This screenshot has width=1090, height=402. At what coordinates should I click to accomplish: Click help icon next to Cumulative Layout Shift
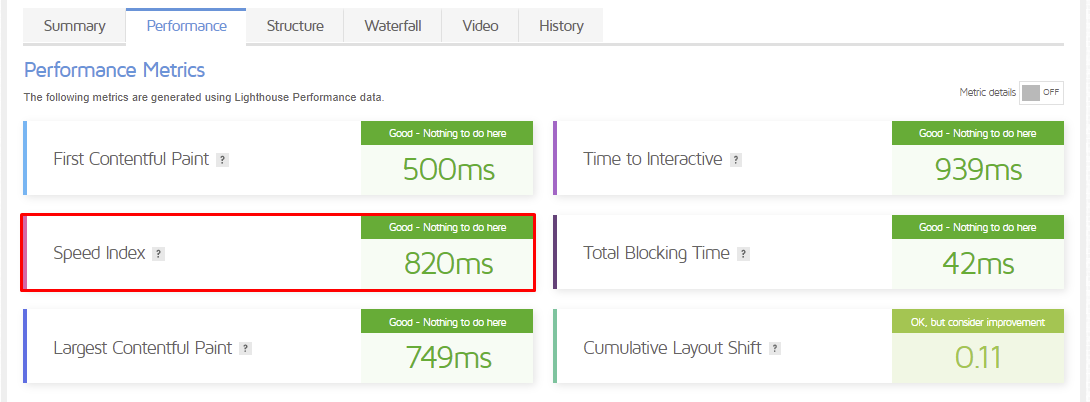775,349
